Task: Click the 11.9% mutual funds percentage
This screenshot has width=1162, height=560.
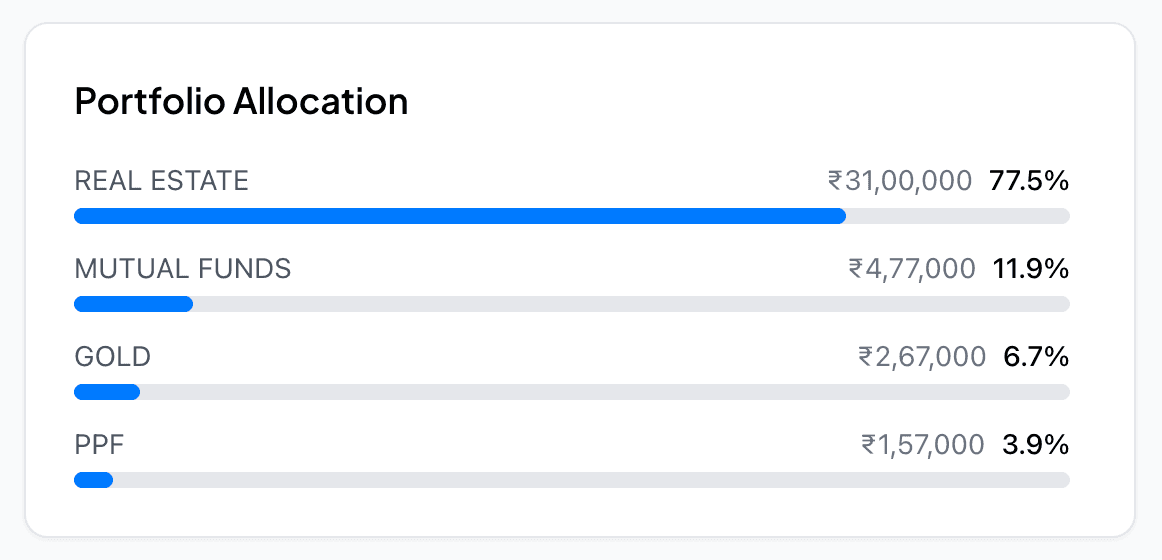Action: [x=1031, y=268]
